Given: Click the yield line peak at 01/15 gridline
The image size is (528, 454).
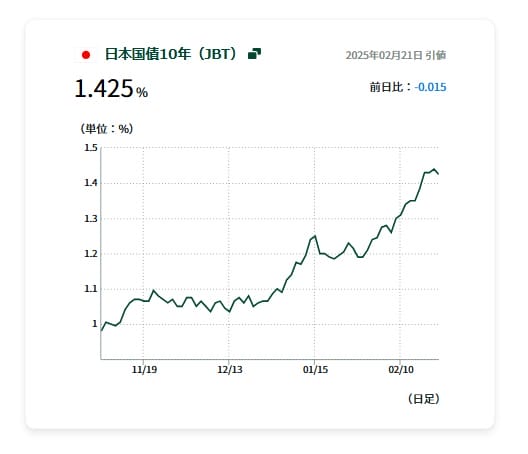Looking at the screenshot, I should pos(315,236).
